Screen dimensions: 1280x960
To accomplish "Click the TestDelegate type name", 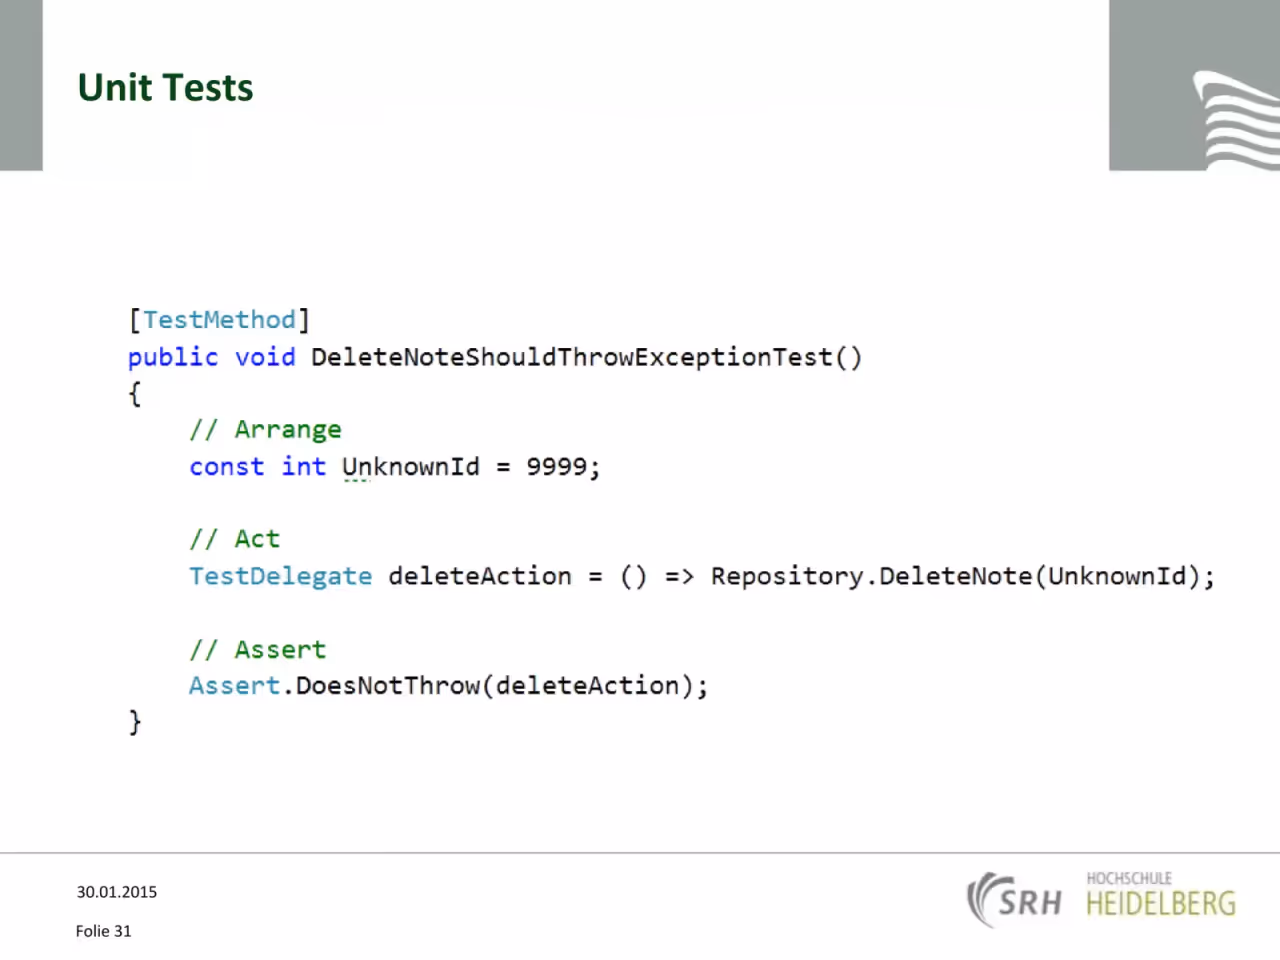I will click(x=281, y=576).
